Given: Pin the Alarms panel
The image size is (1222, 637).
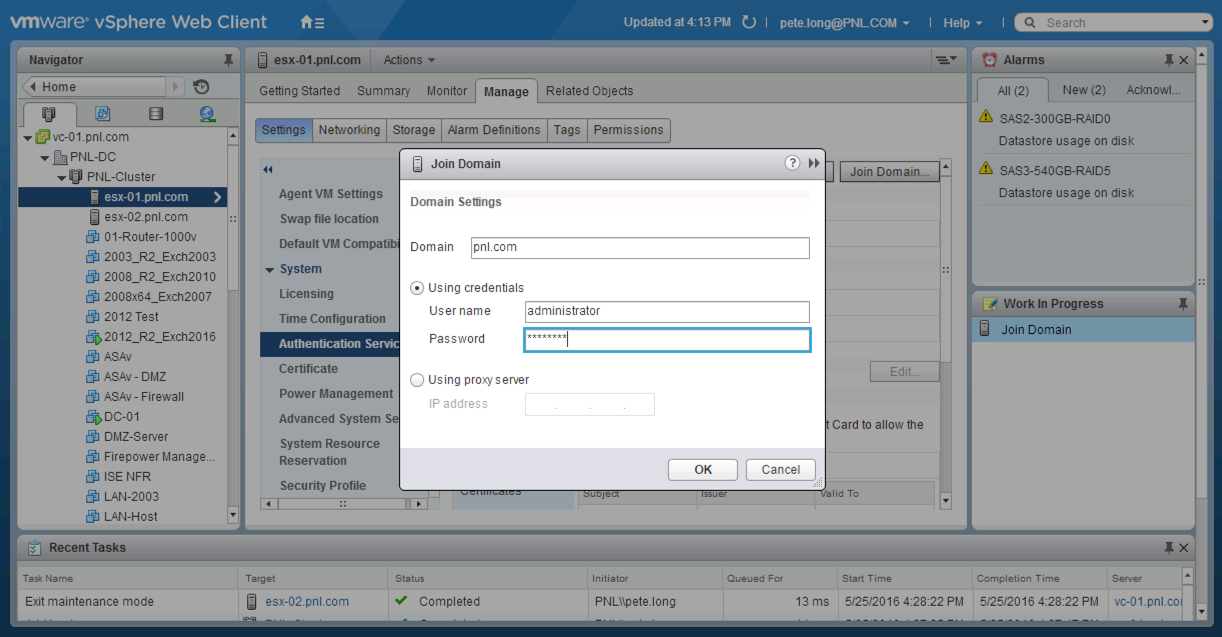Looking at the screenshot, I should 1170,60.
